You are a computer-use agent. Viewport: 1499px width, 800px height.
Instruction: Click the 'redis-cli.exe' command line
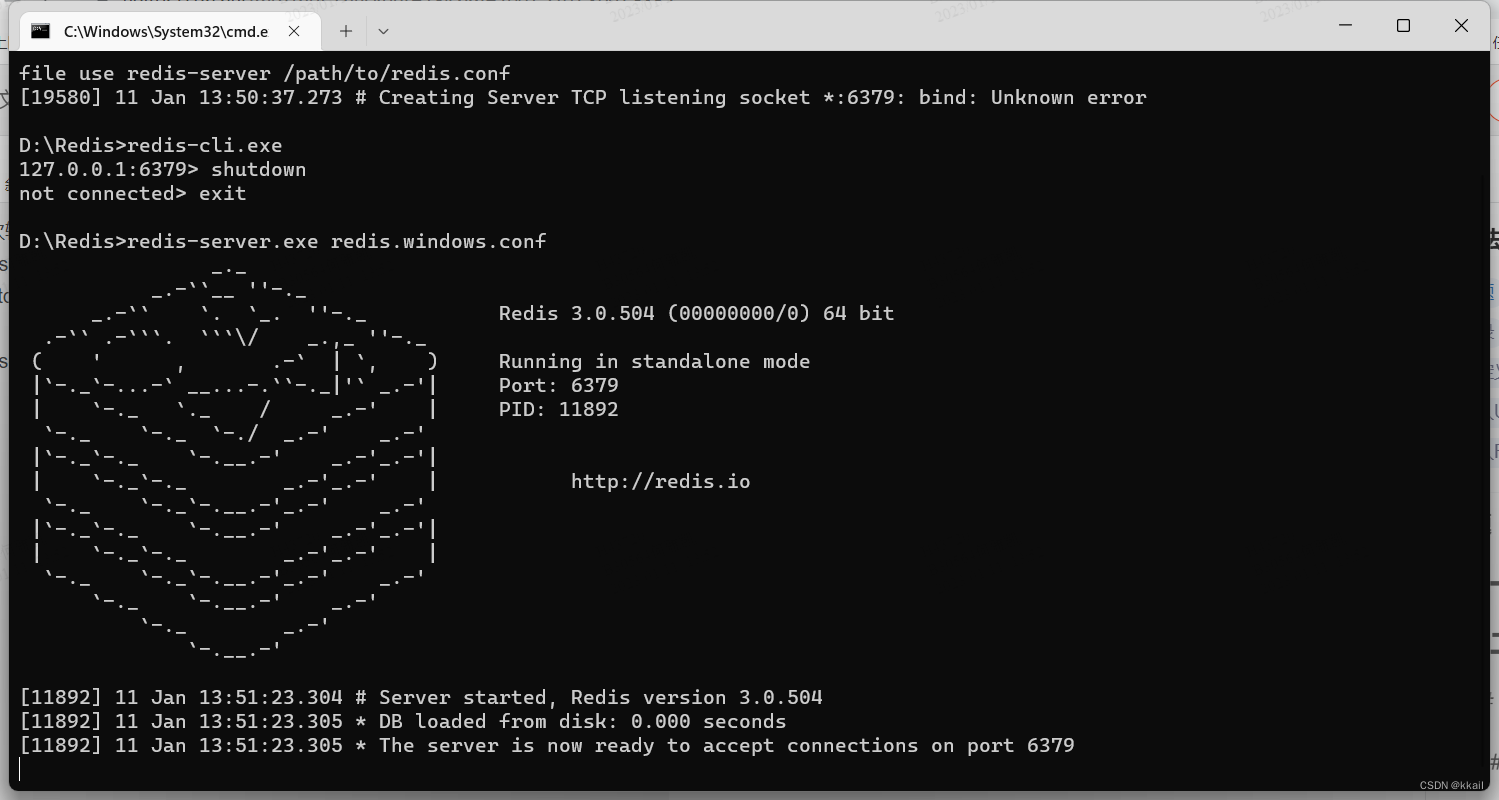tap(151, 146)
